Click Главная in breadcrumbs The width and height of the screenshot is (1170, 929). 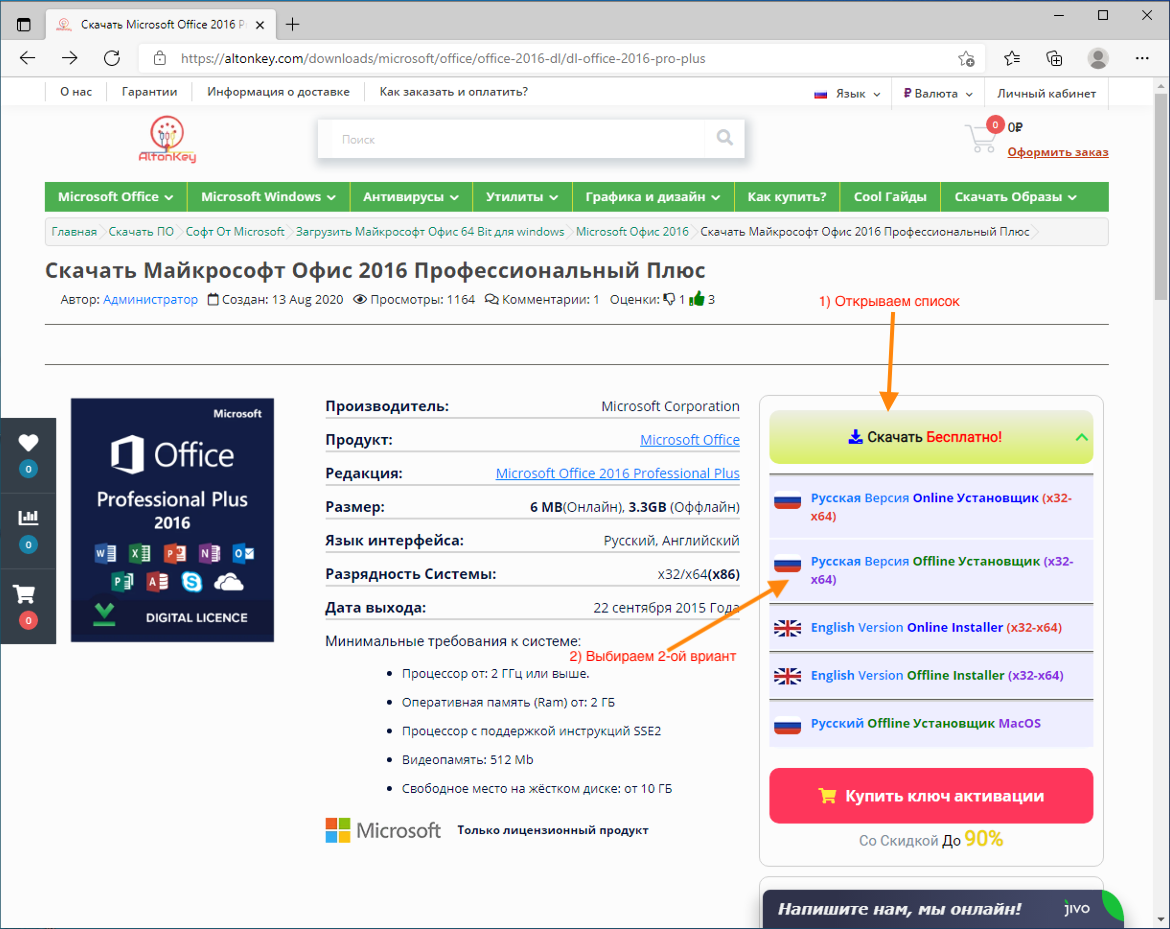click(74, 231)
